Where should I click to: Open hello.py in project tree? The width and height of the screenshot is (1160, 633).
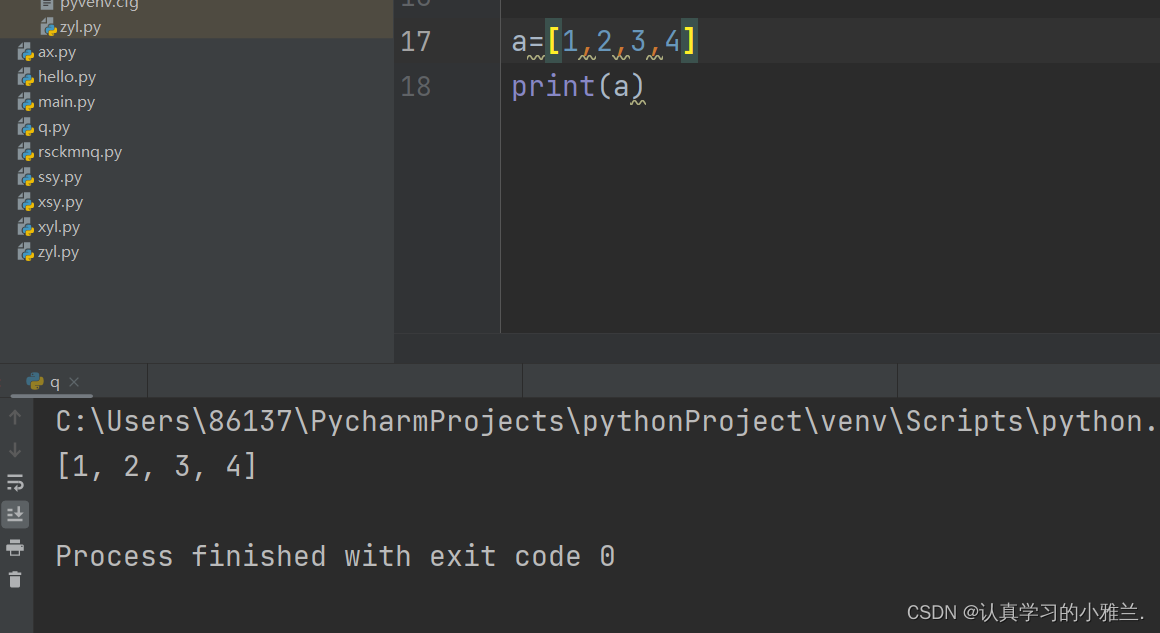tap(66, 77)
